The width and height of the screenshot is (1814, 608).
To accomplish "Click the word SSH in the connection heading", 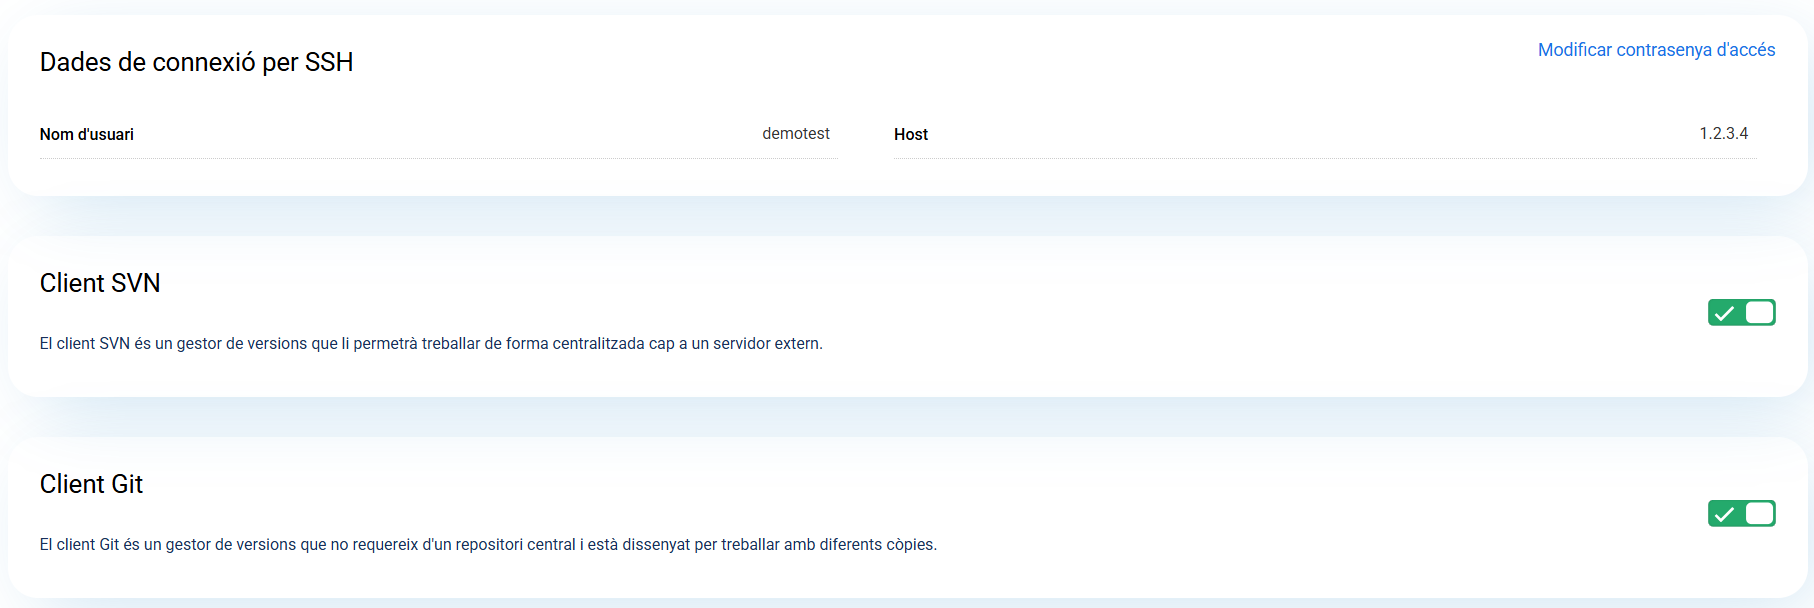I will (329, 62).
